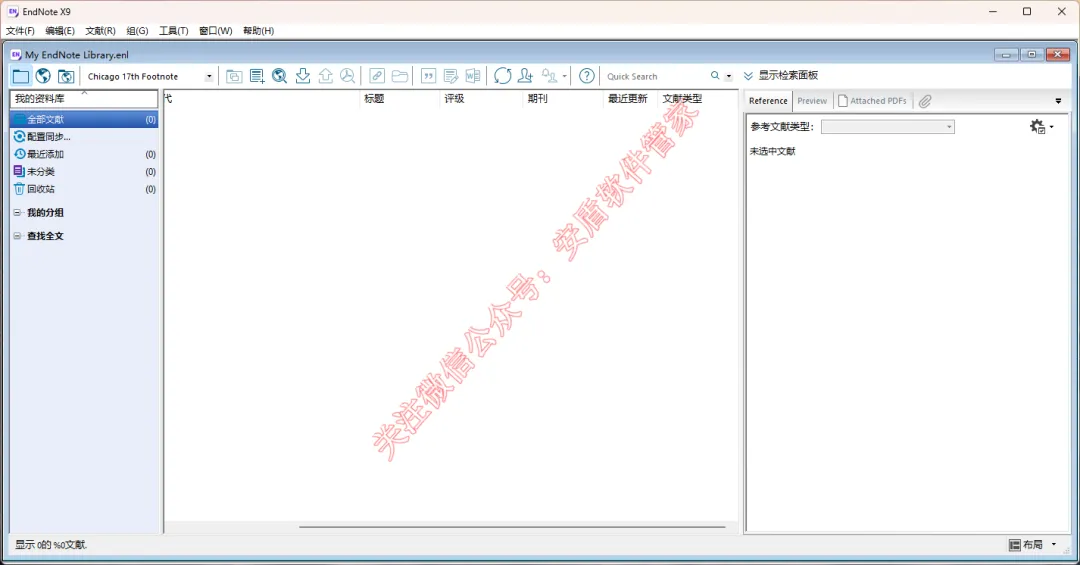This screenshot has width=1080, height=565.
Task: Click the paperclip attach file icon
Action: pyautogui.click(x=925, y=101)
